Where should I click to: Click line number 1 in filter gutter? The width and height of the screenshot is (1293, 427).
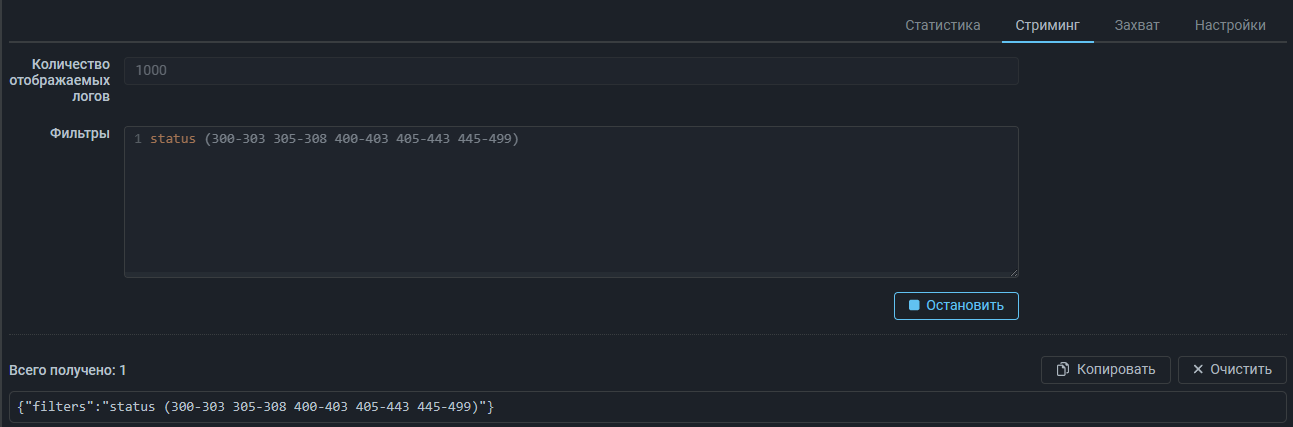tap(137, 139)
